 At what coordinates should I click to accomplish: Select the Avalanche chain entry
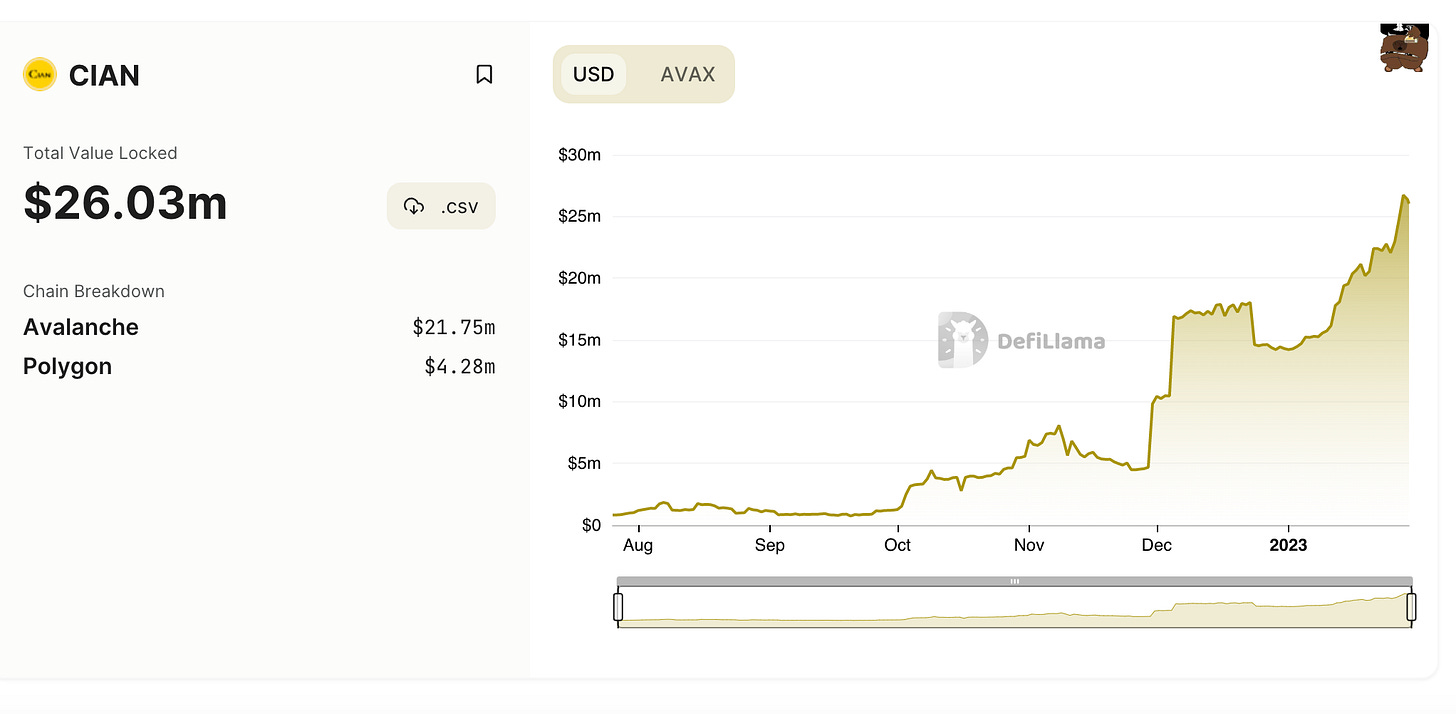81,327
